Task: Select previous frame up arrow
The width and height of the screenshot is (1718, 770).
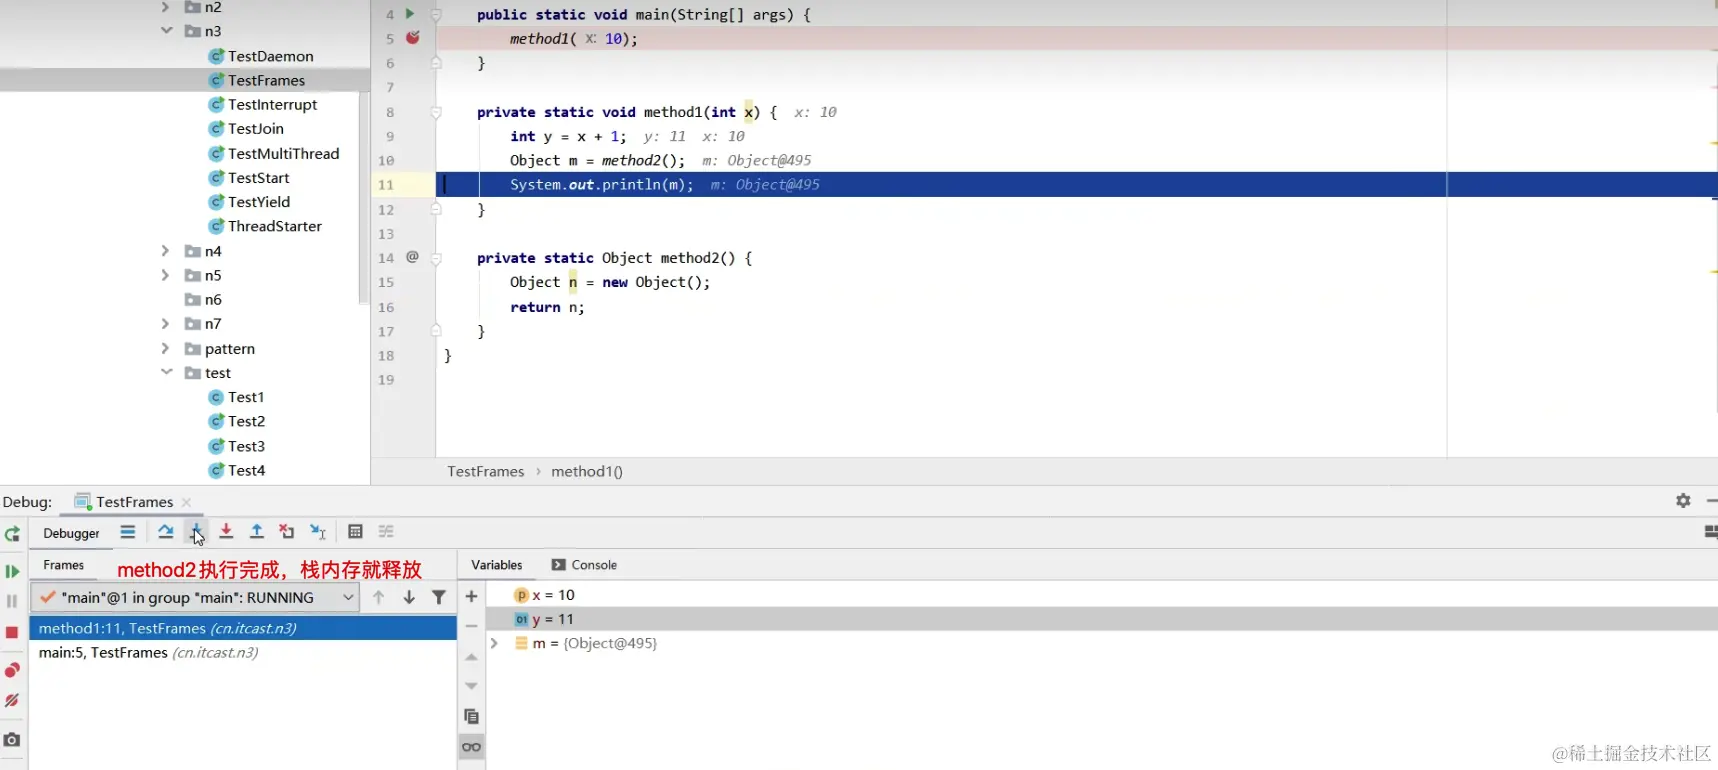Action: pyautogui.click(x=378, y=597)
